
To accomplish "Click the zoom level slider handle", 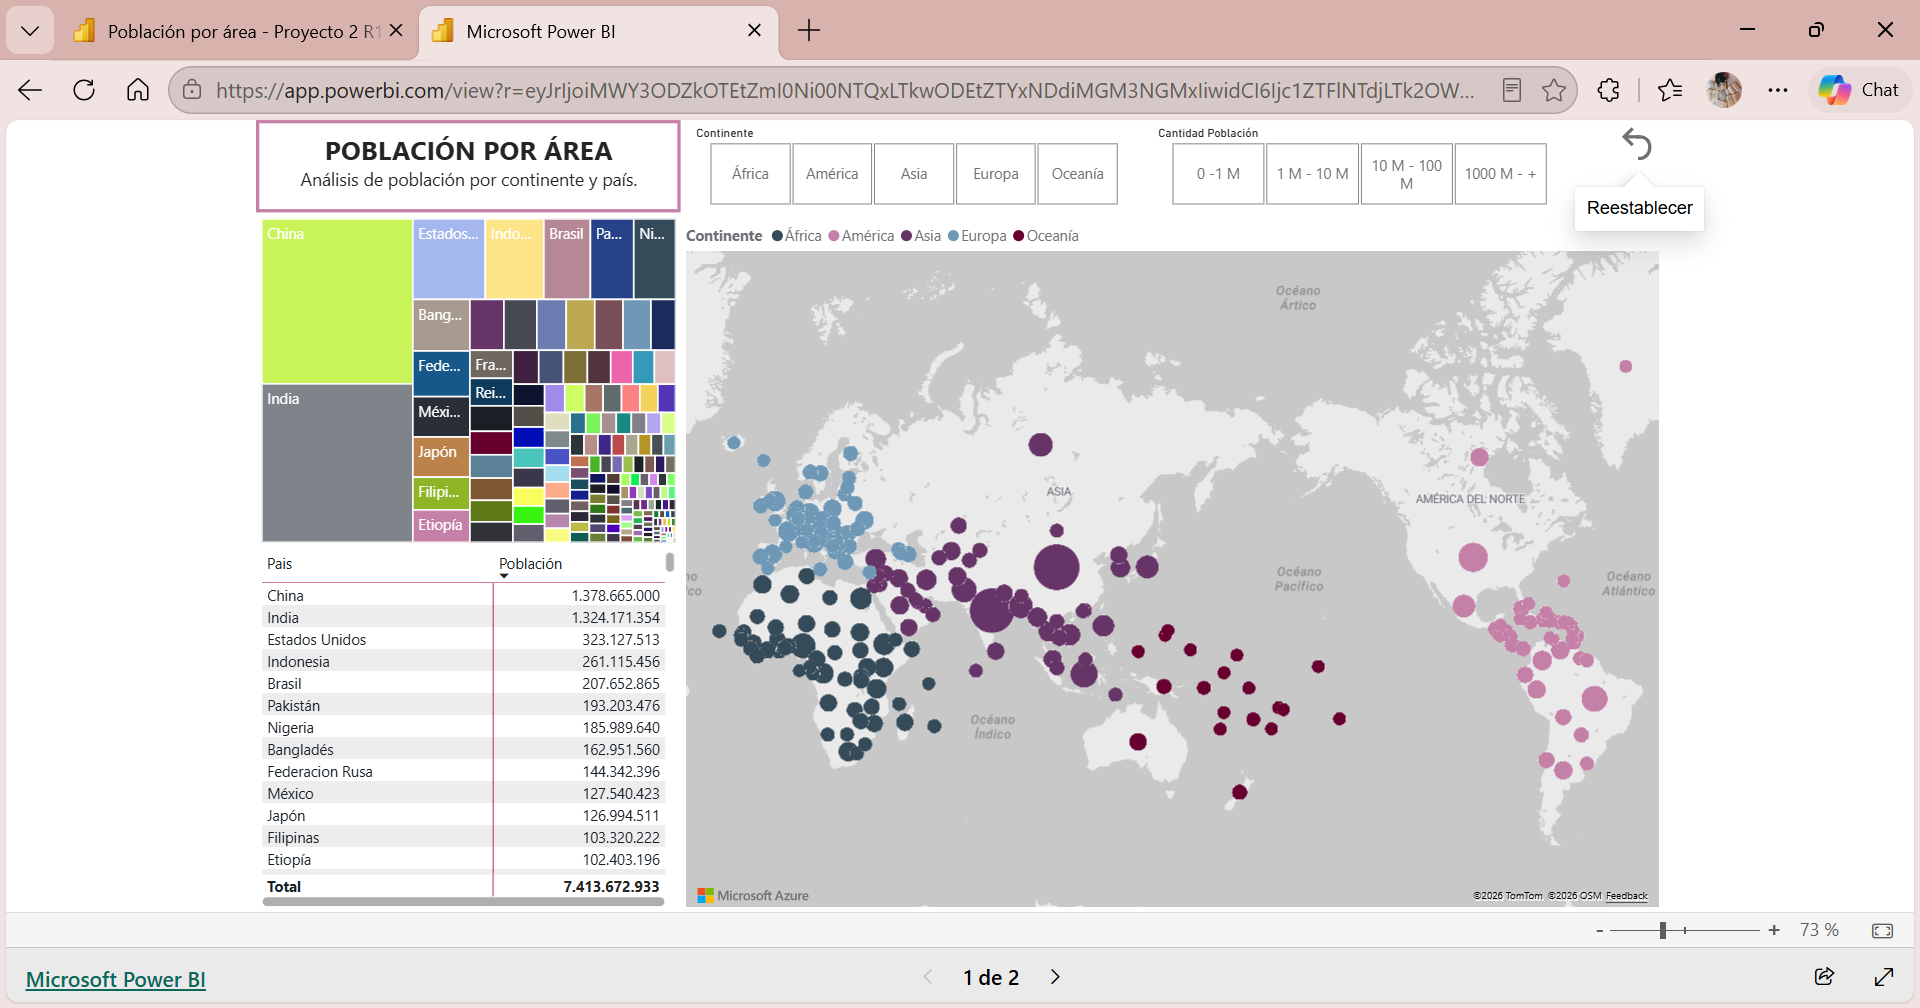I will click(x=1663, y=931).
